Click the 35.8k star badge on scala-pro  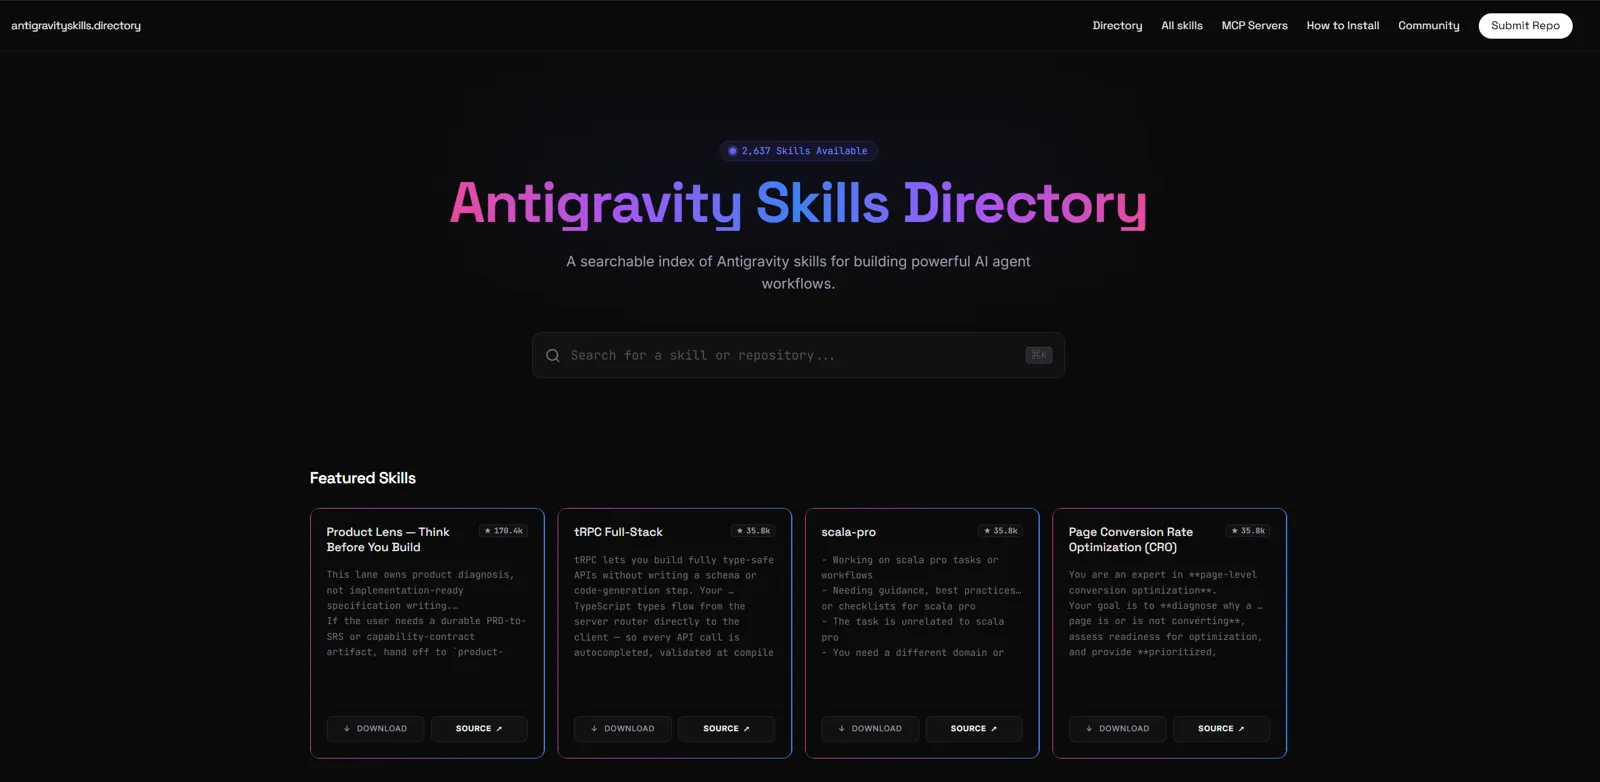coord(1000,531)
